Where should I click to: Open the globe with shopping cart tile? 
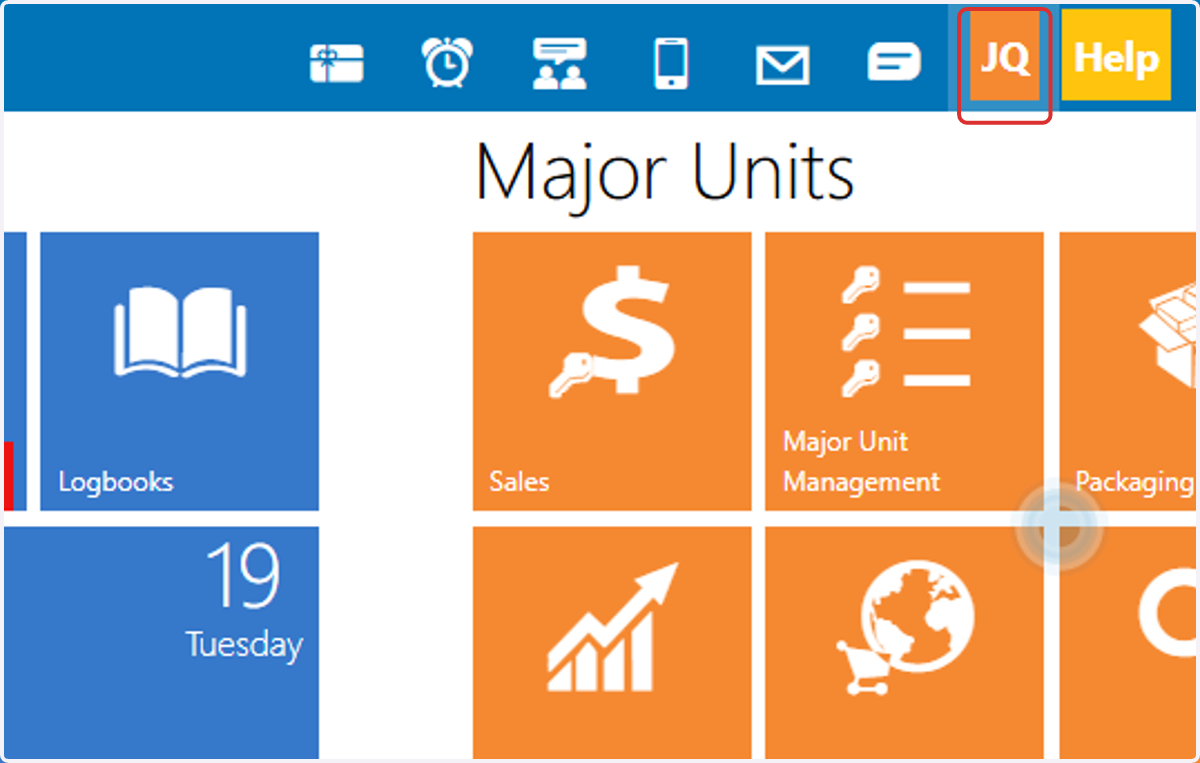(x=904, y=642)
